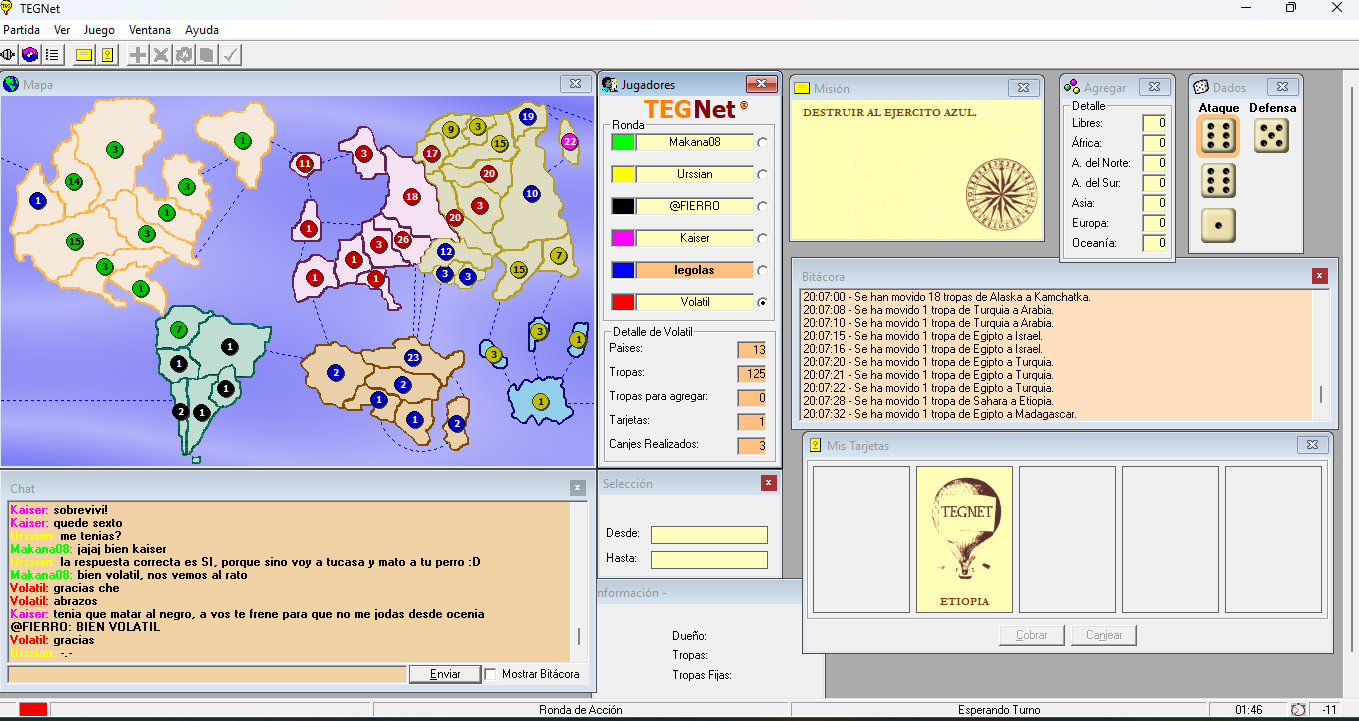Click the green 7 token in South America
1359x721 pixels.
tap(178, 329)
